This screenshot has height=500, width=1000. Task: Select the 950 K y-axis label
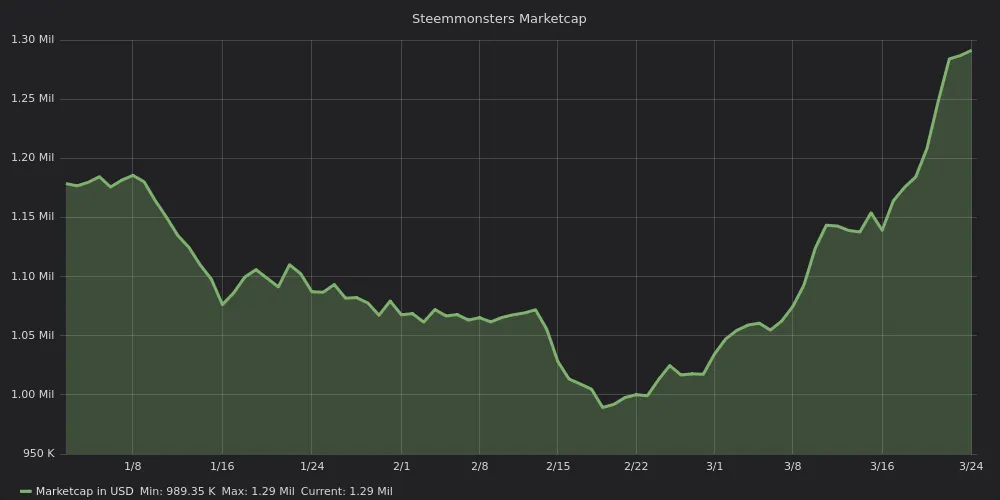click(x=40, y=453)
